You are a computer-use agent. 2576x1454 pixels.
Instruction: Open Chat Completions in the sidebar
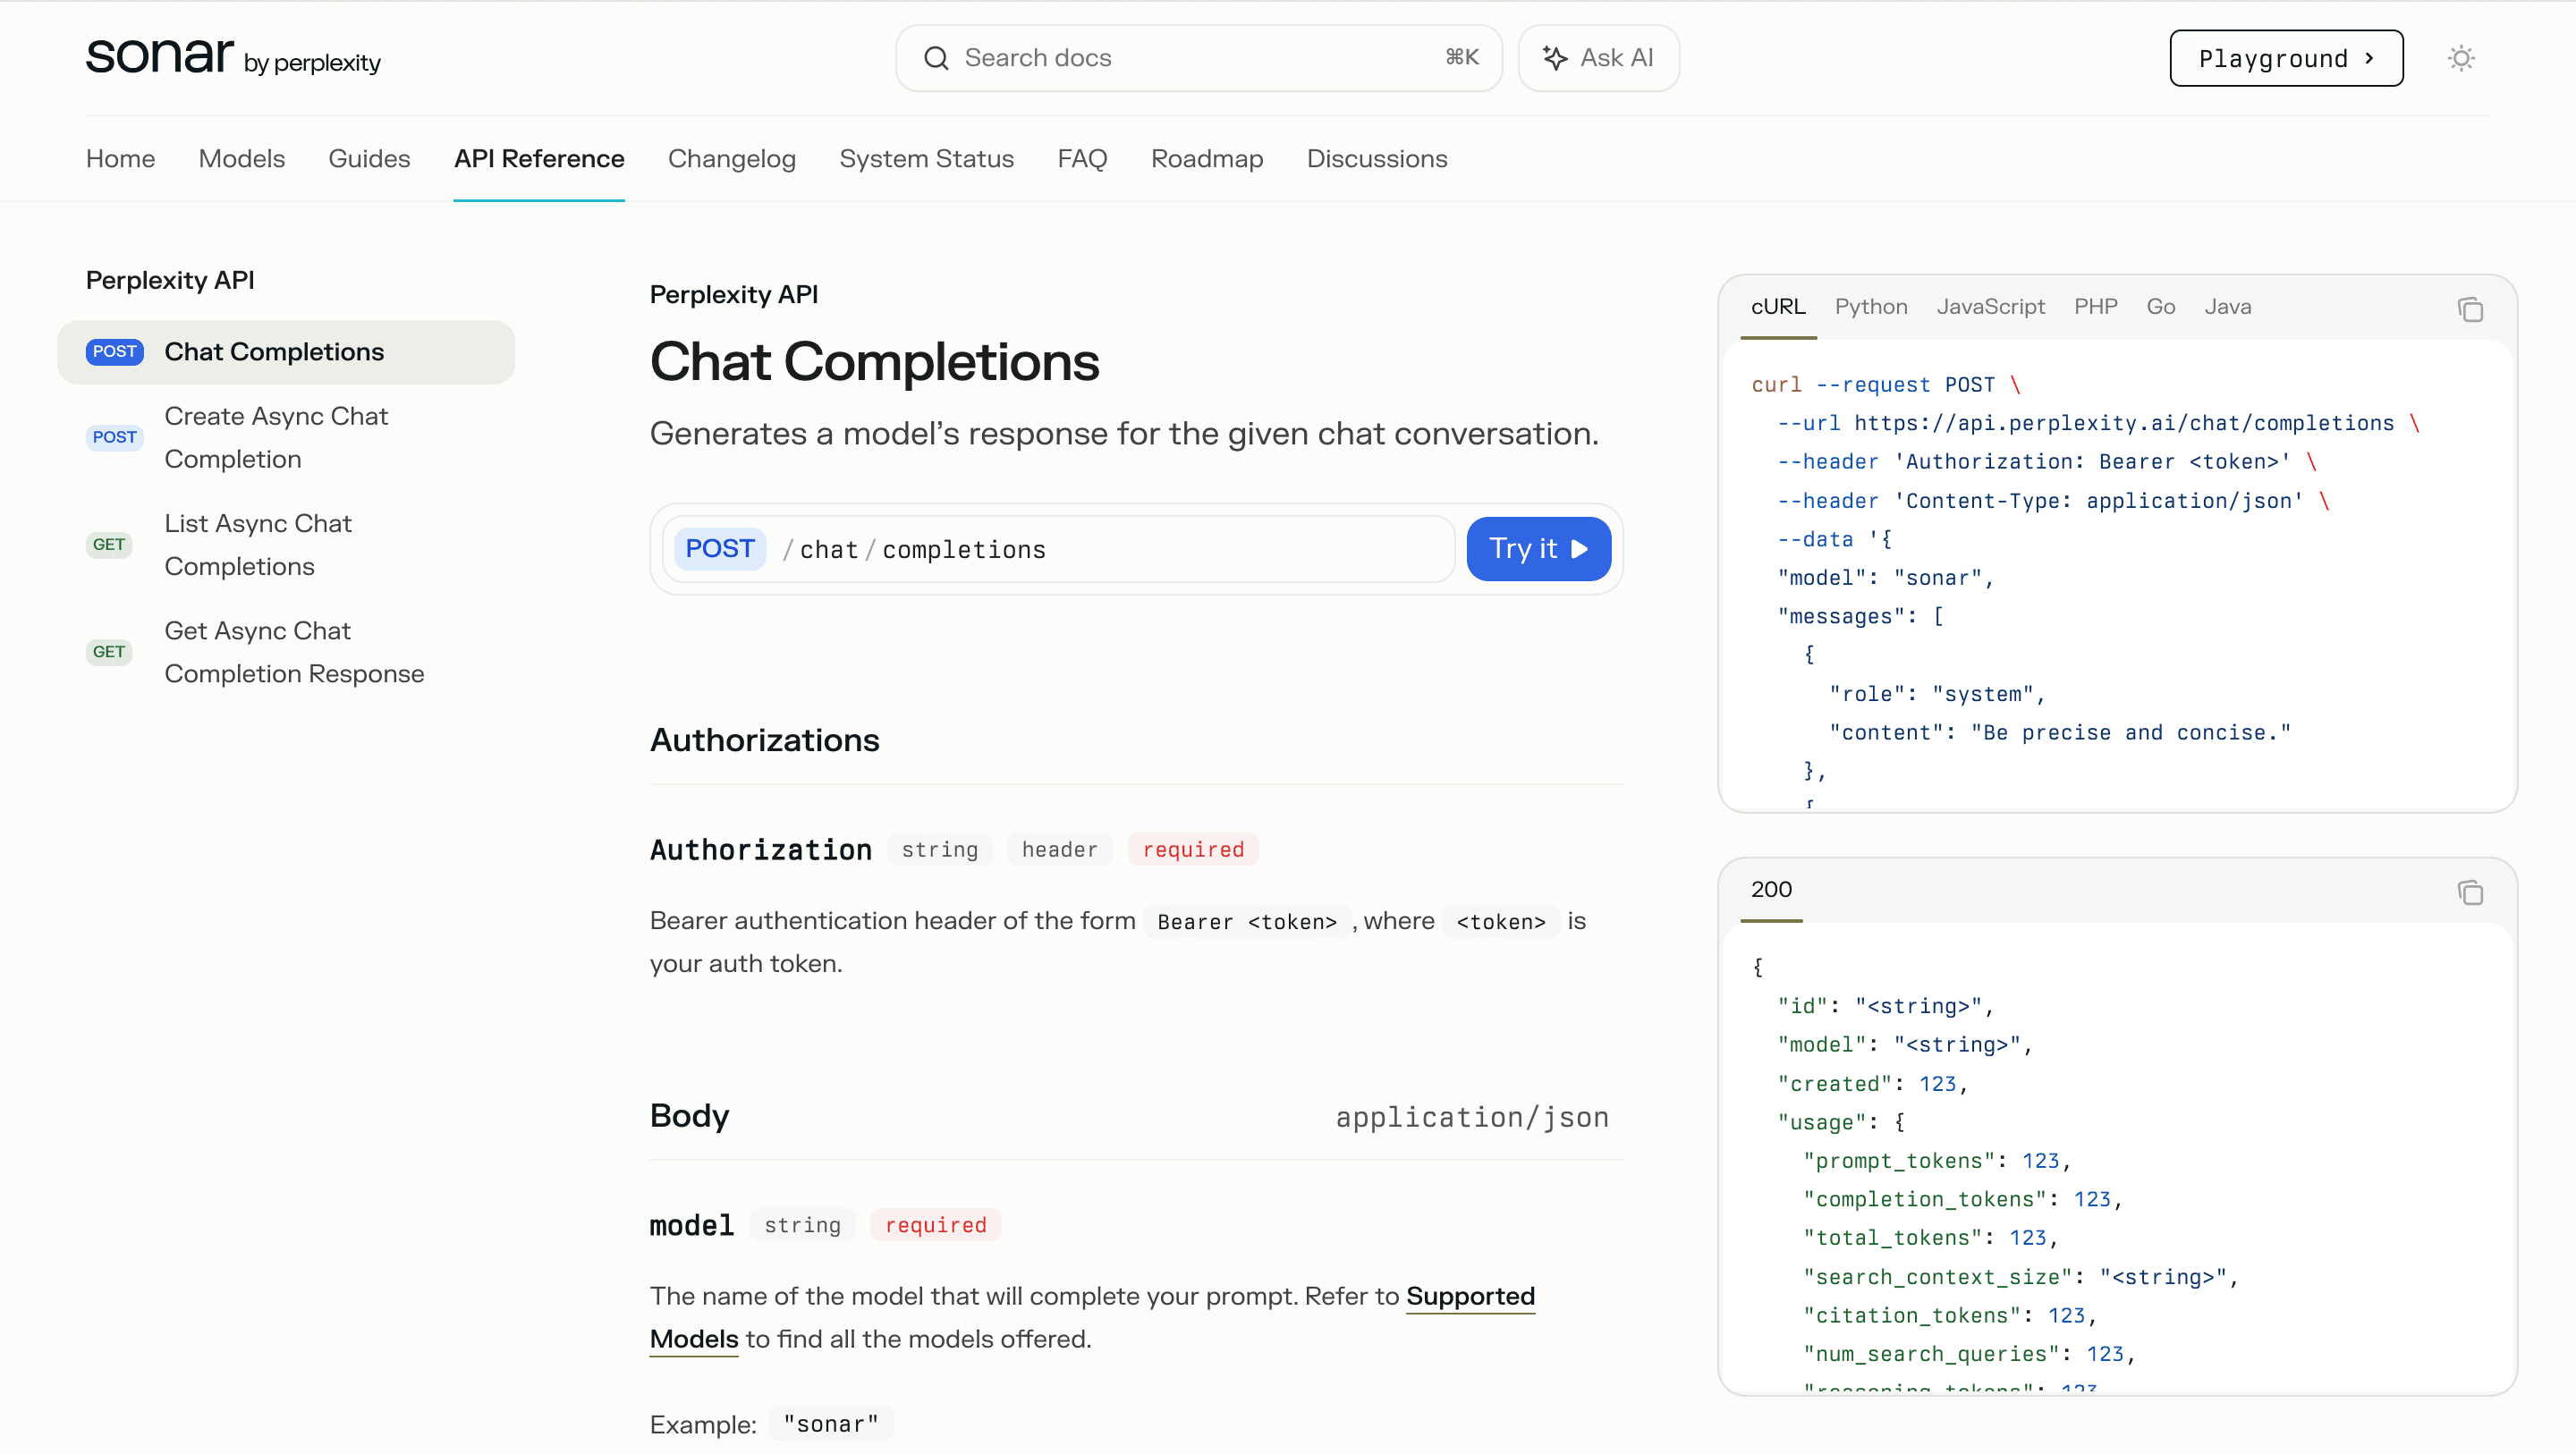point(273,352)
